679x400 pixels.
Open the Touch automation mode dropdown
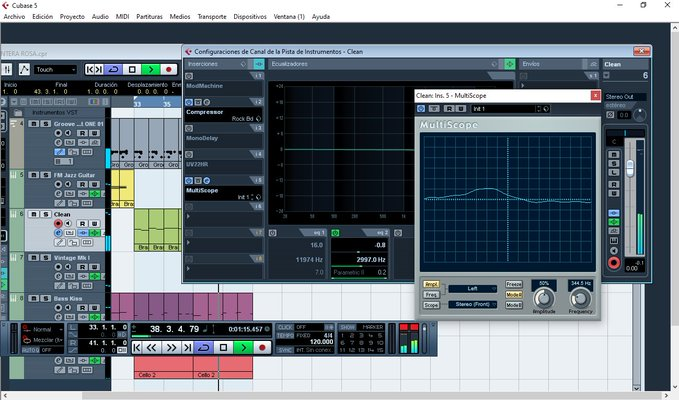pos(55,69)
